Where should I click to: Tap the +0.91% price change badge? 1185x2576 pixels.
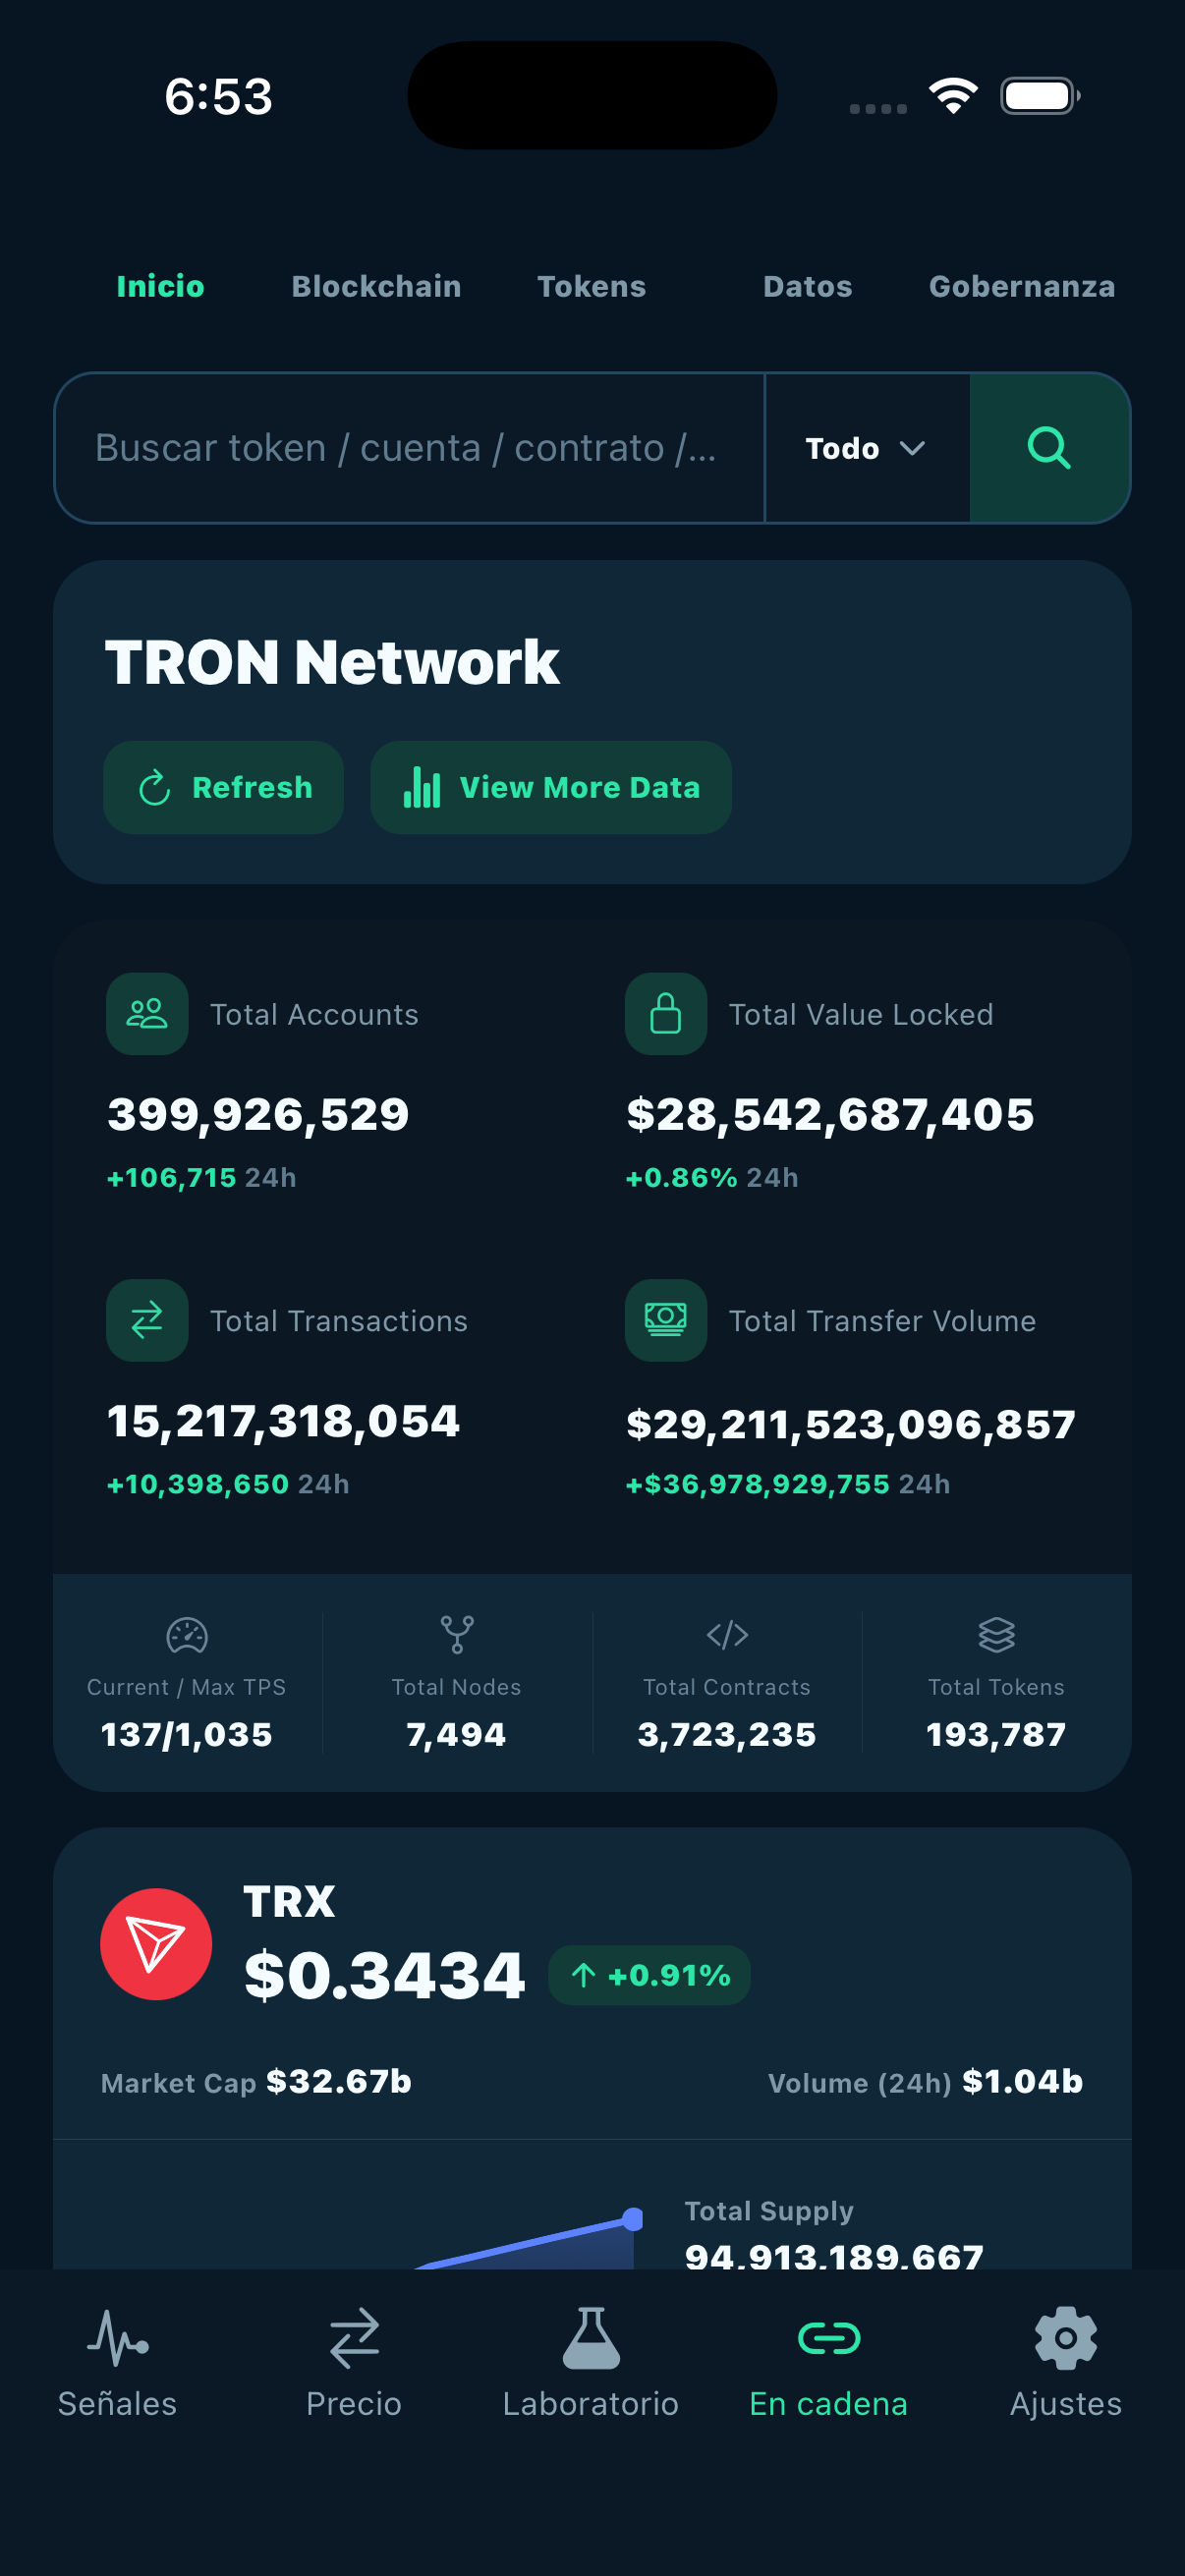pos(650,1975)
